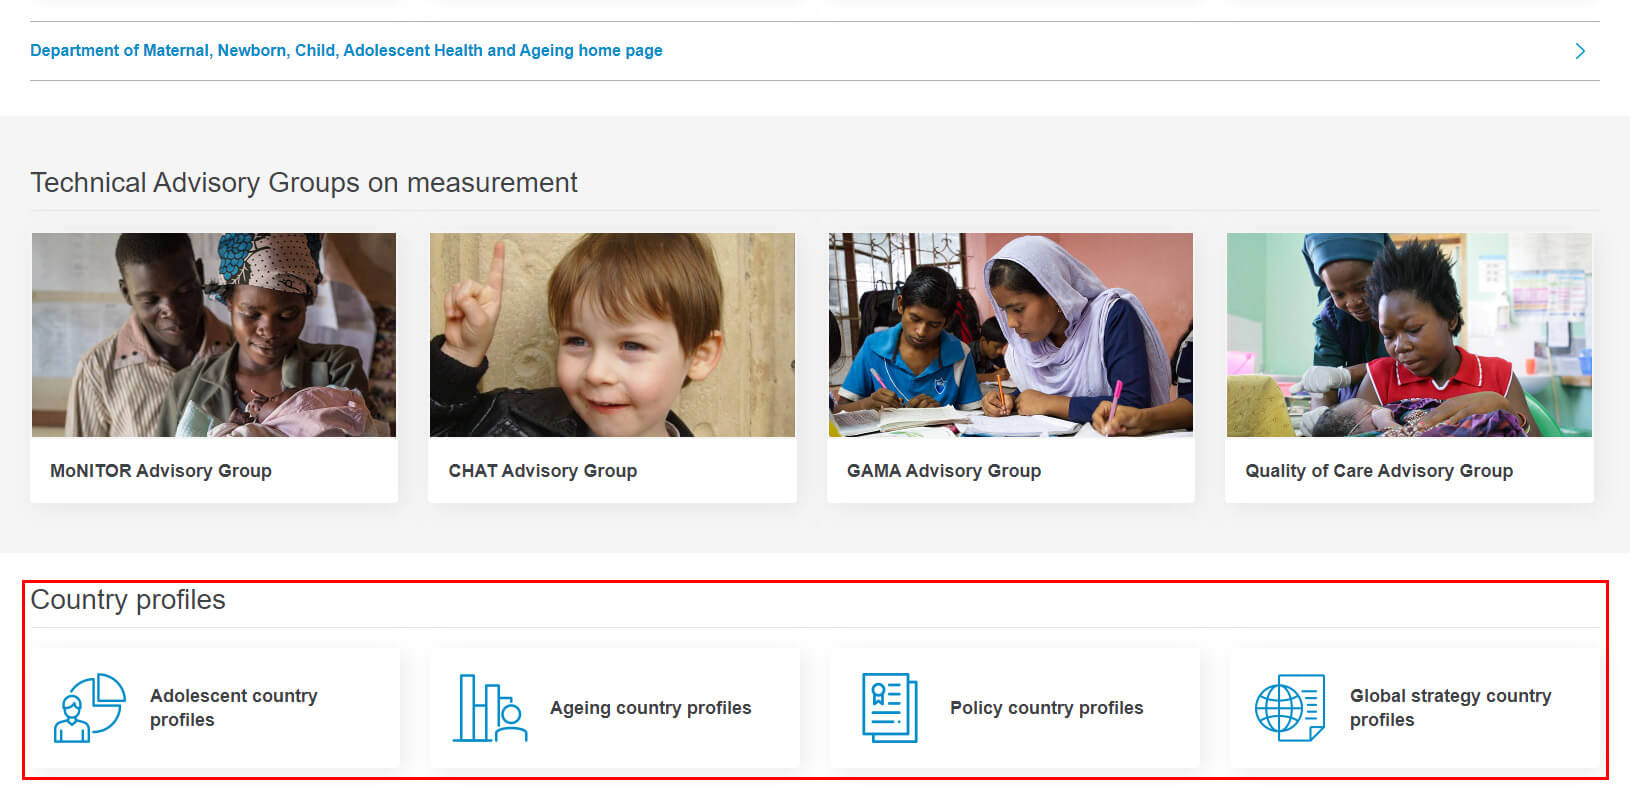
Task: Open Adolescent country profiles text link
Action: tap(234, 708)
